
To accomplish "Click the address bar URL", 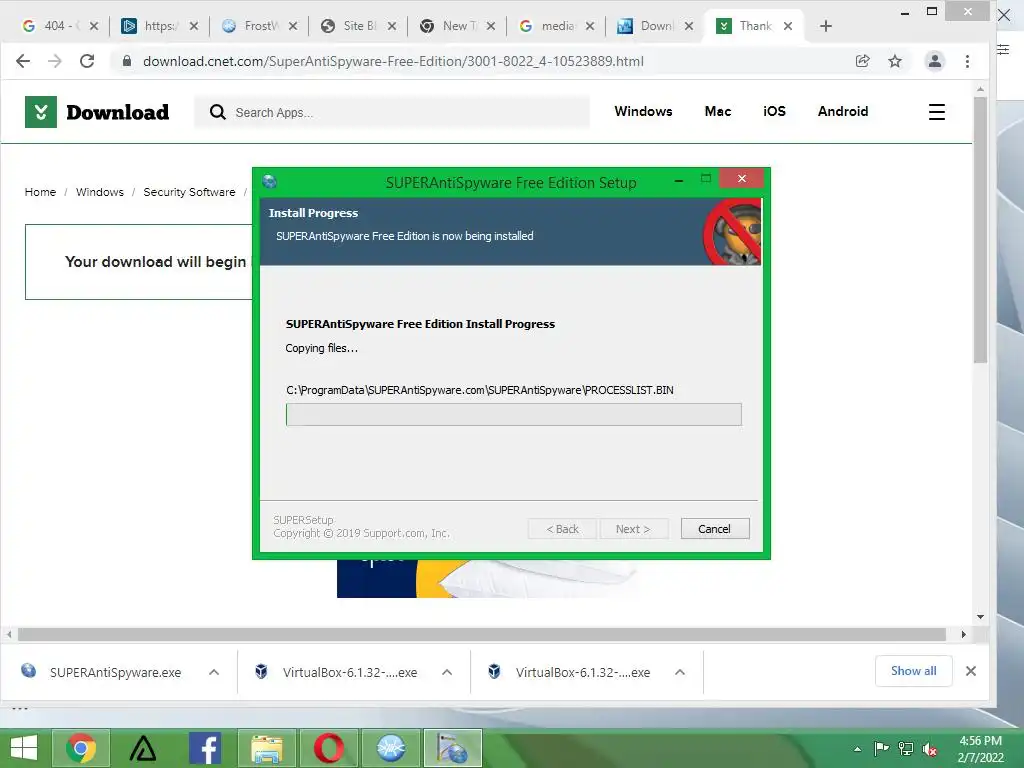I will pyautogui.click(x=393, y=61).
